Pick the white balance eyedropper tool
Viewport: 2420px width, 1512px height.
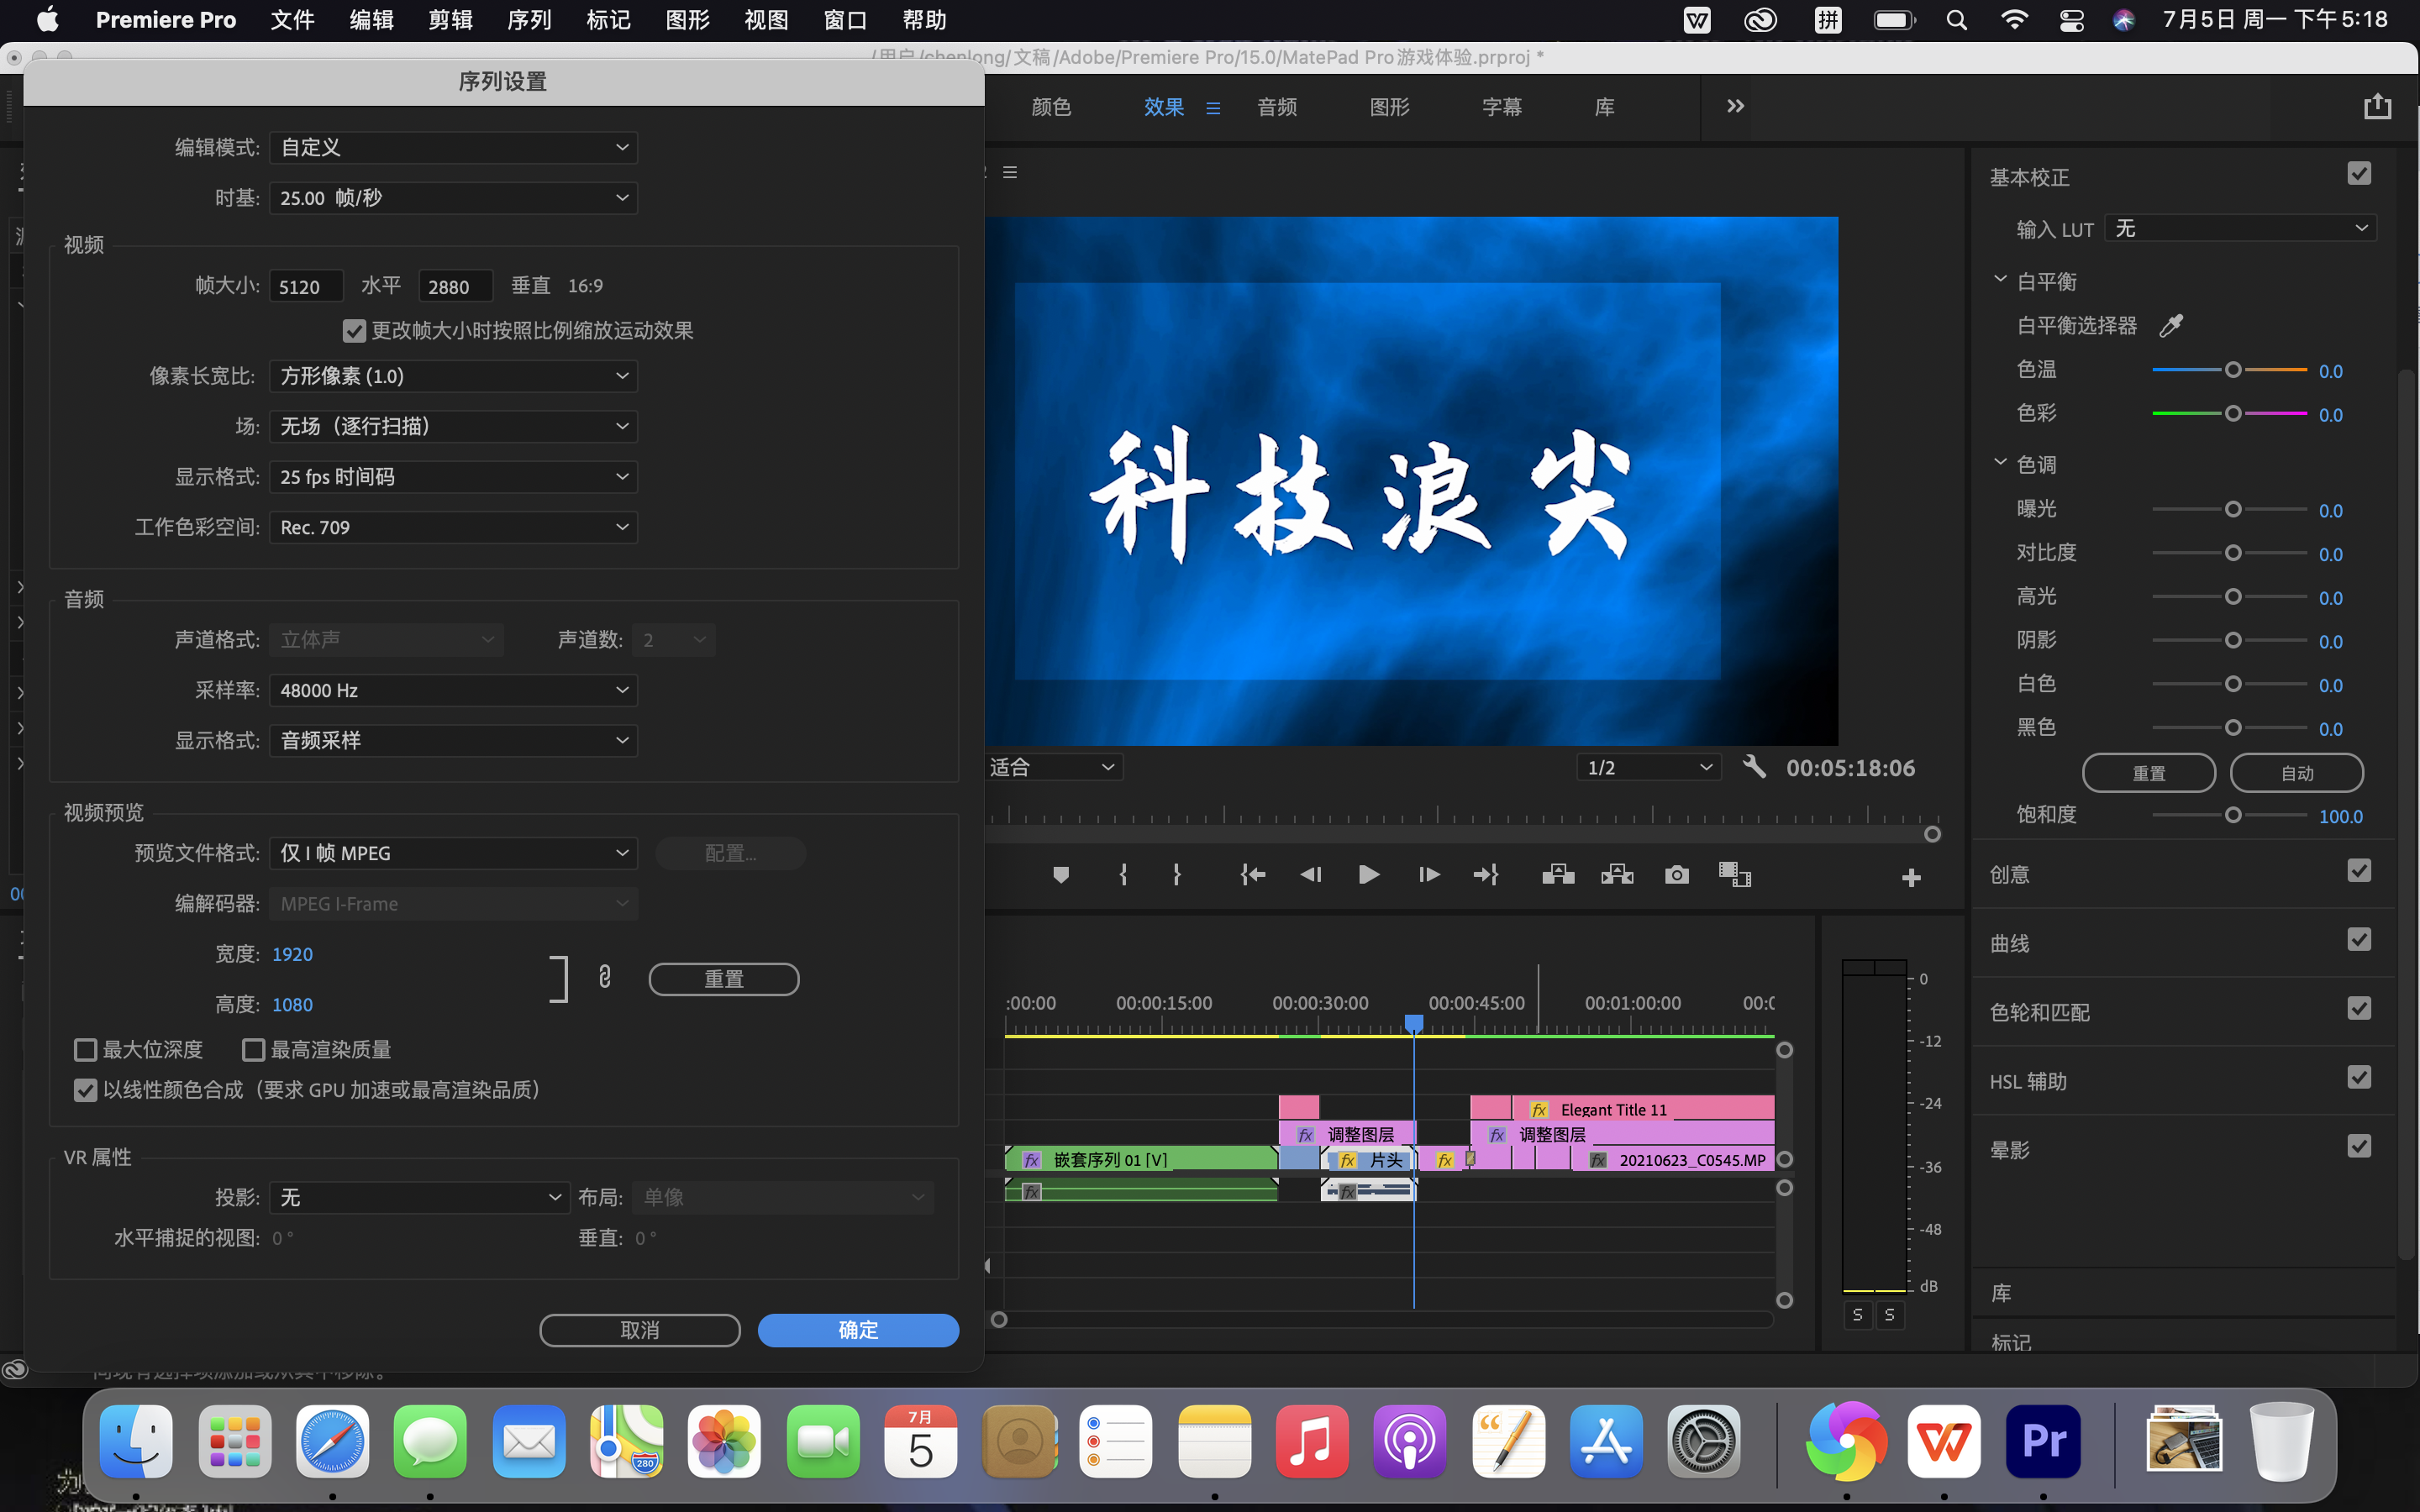point(2171,325)
